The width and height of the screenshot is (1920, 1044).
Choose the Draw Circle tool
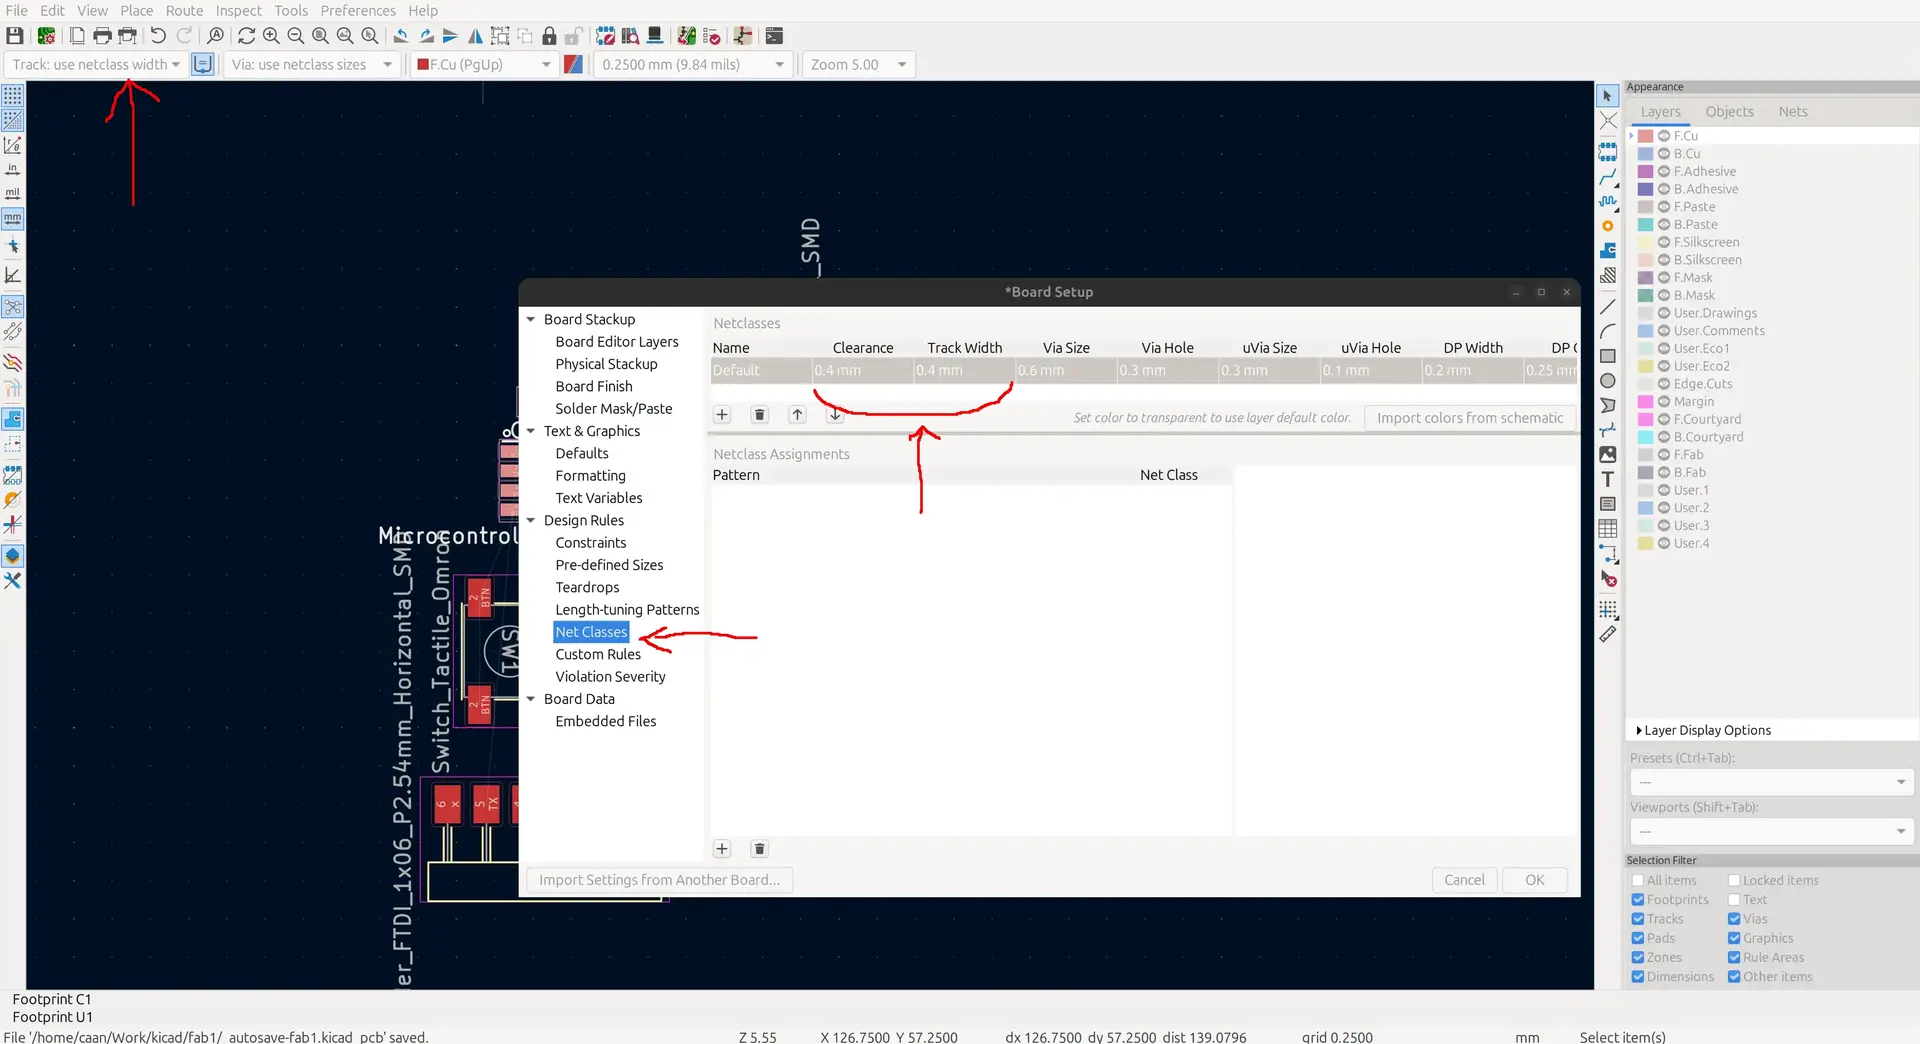(x=1608, y=381)
